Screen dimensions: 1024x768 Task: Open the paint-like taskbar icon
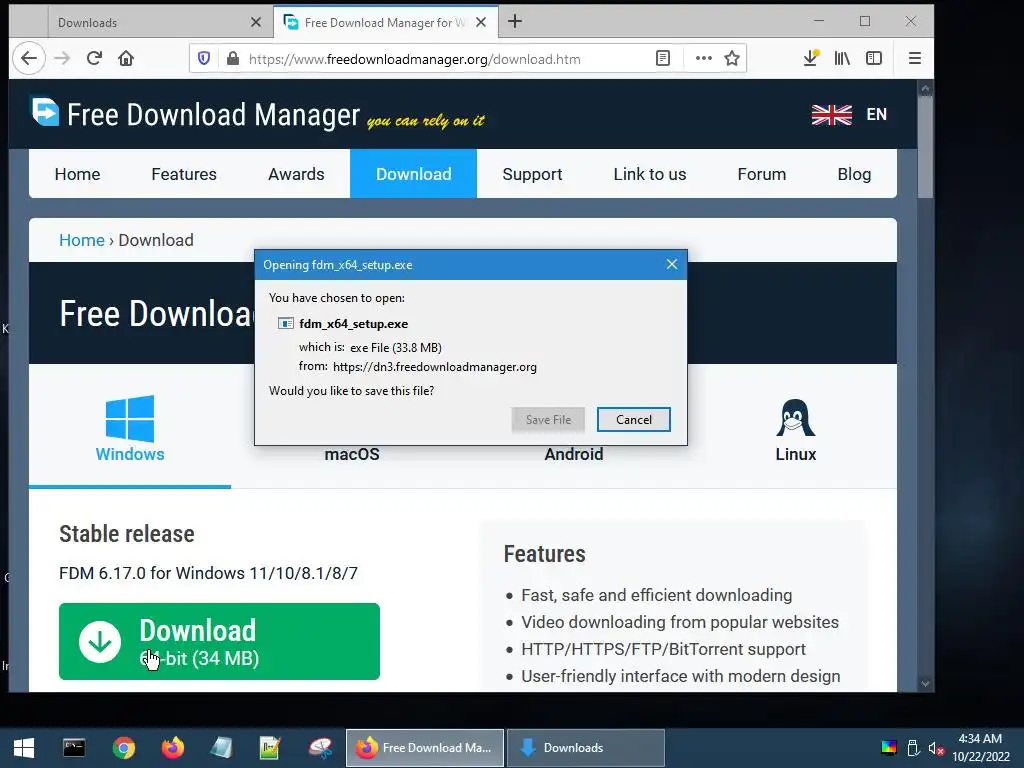pyautogui.click(x=320, y=748)
